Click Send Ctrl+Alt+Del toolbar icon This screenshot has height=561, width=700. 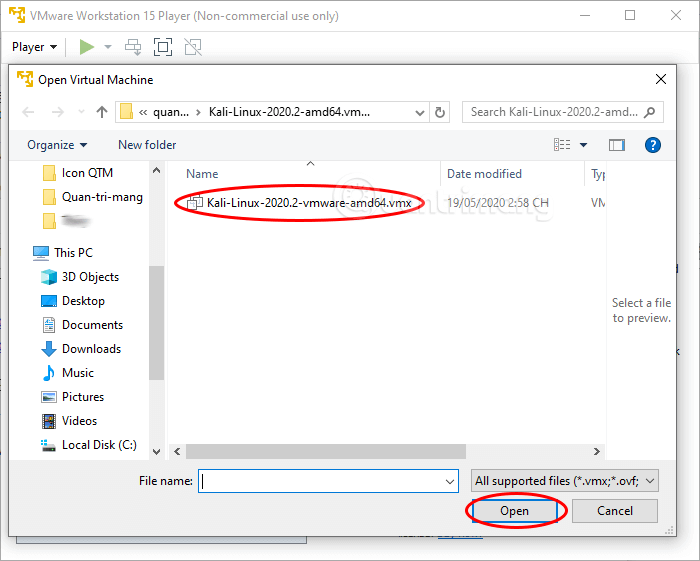pos(133,46)
